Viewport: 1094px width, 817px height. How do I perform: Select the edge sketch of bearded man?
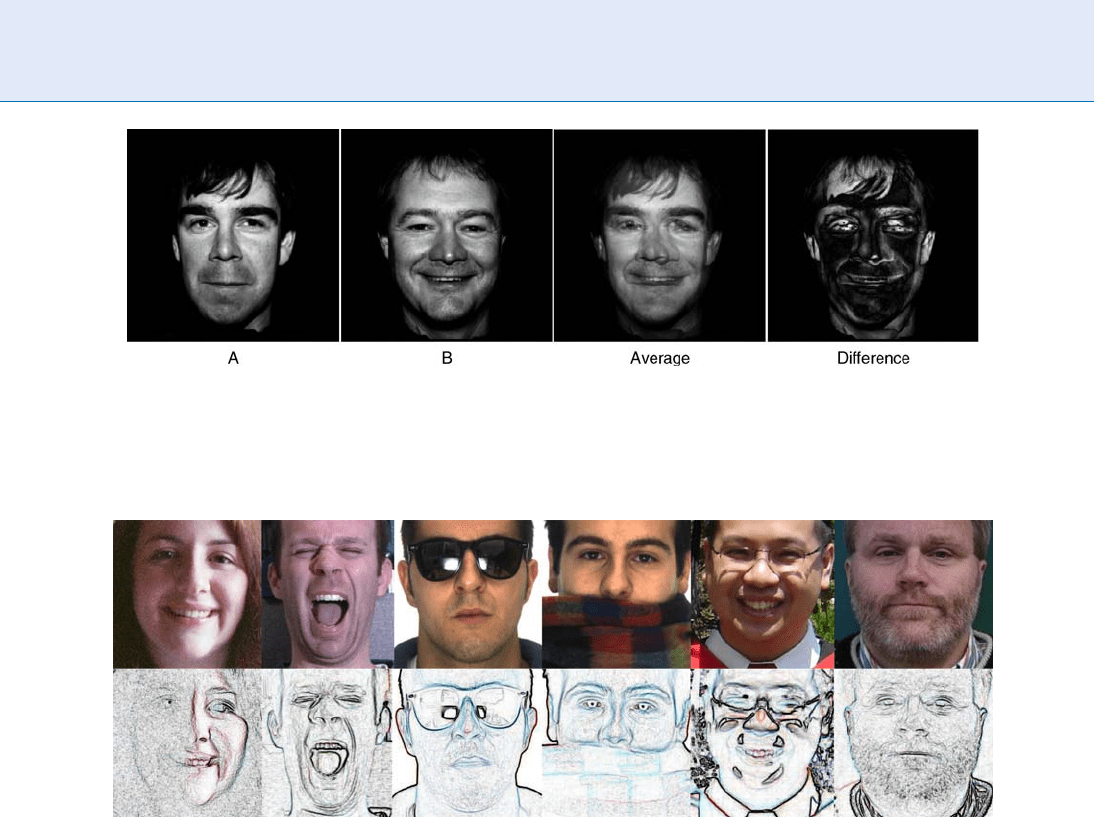[913, 742]
